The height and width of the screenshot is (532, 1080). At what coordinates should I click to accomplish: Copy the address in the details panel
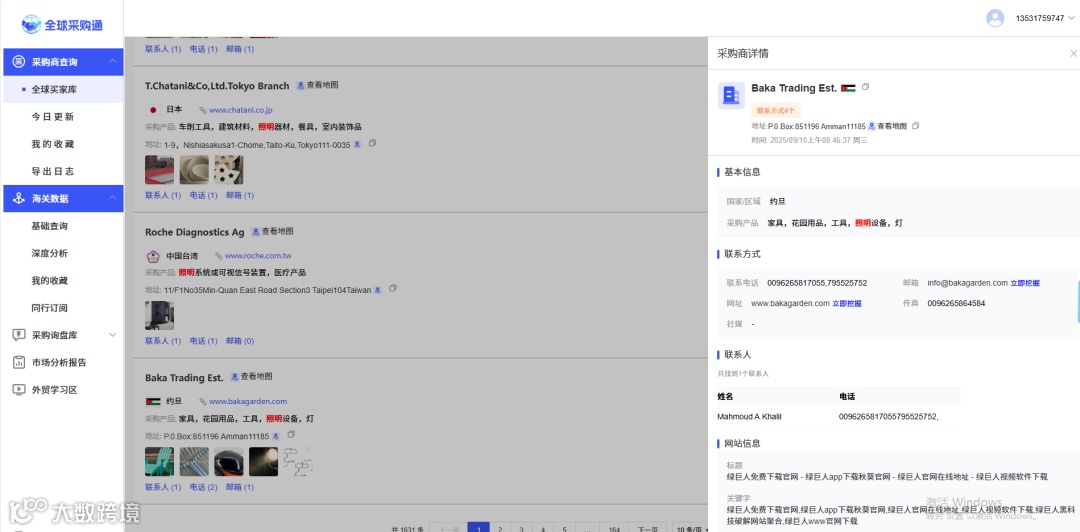[x=915, y=126]
